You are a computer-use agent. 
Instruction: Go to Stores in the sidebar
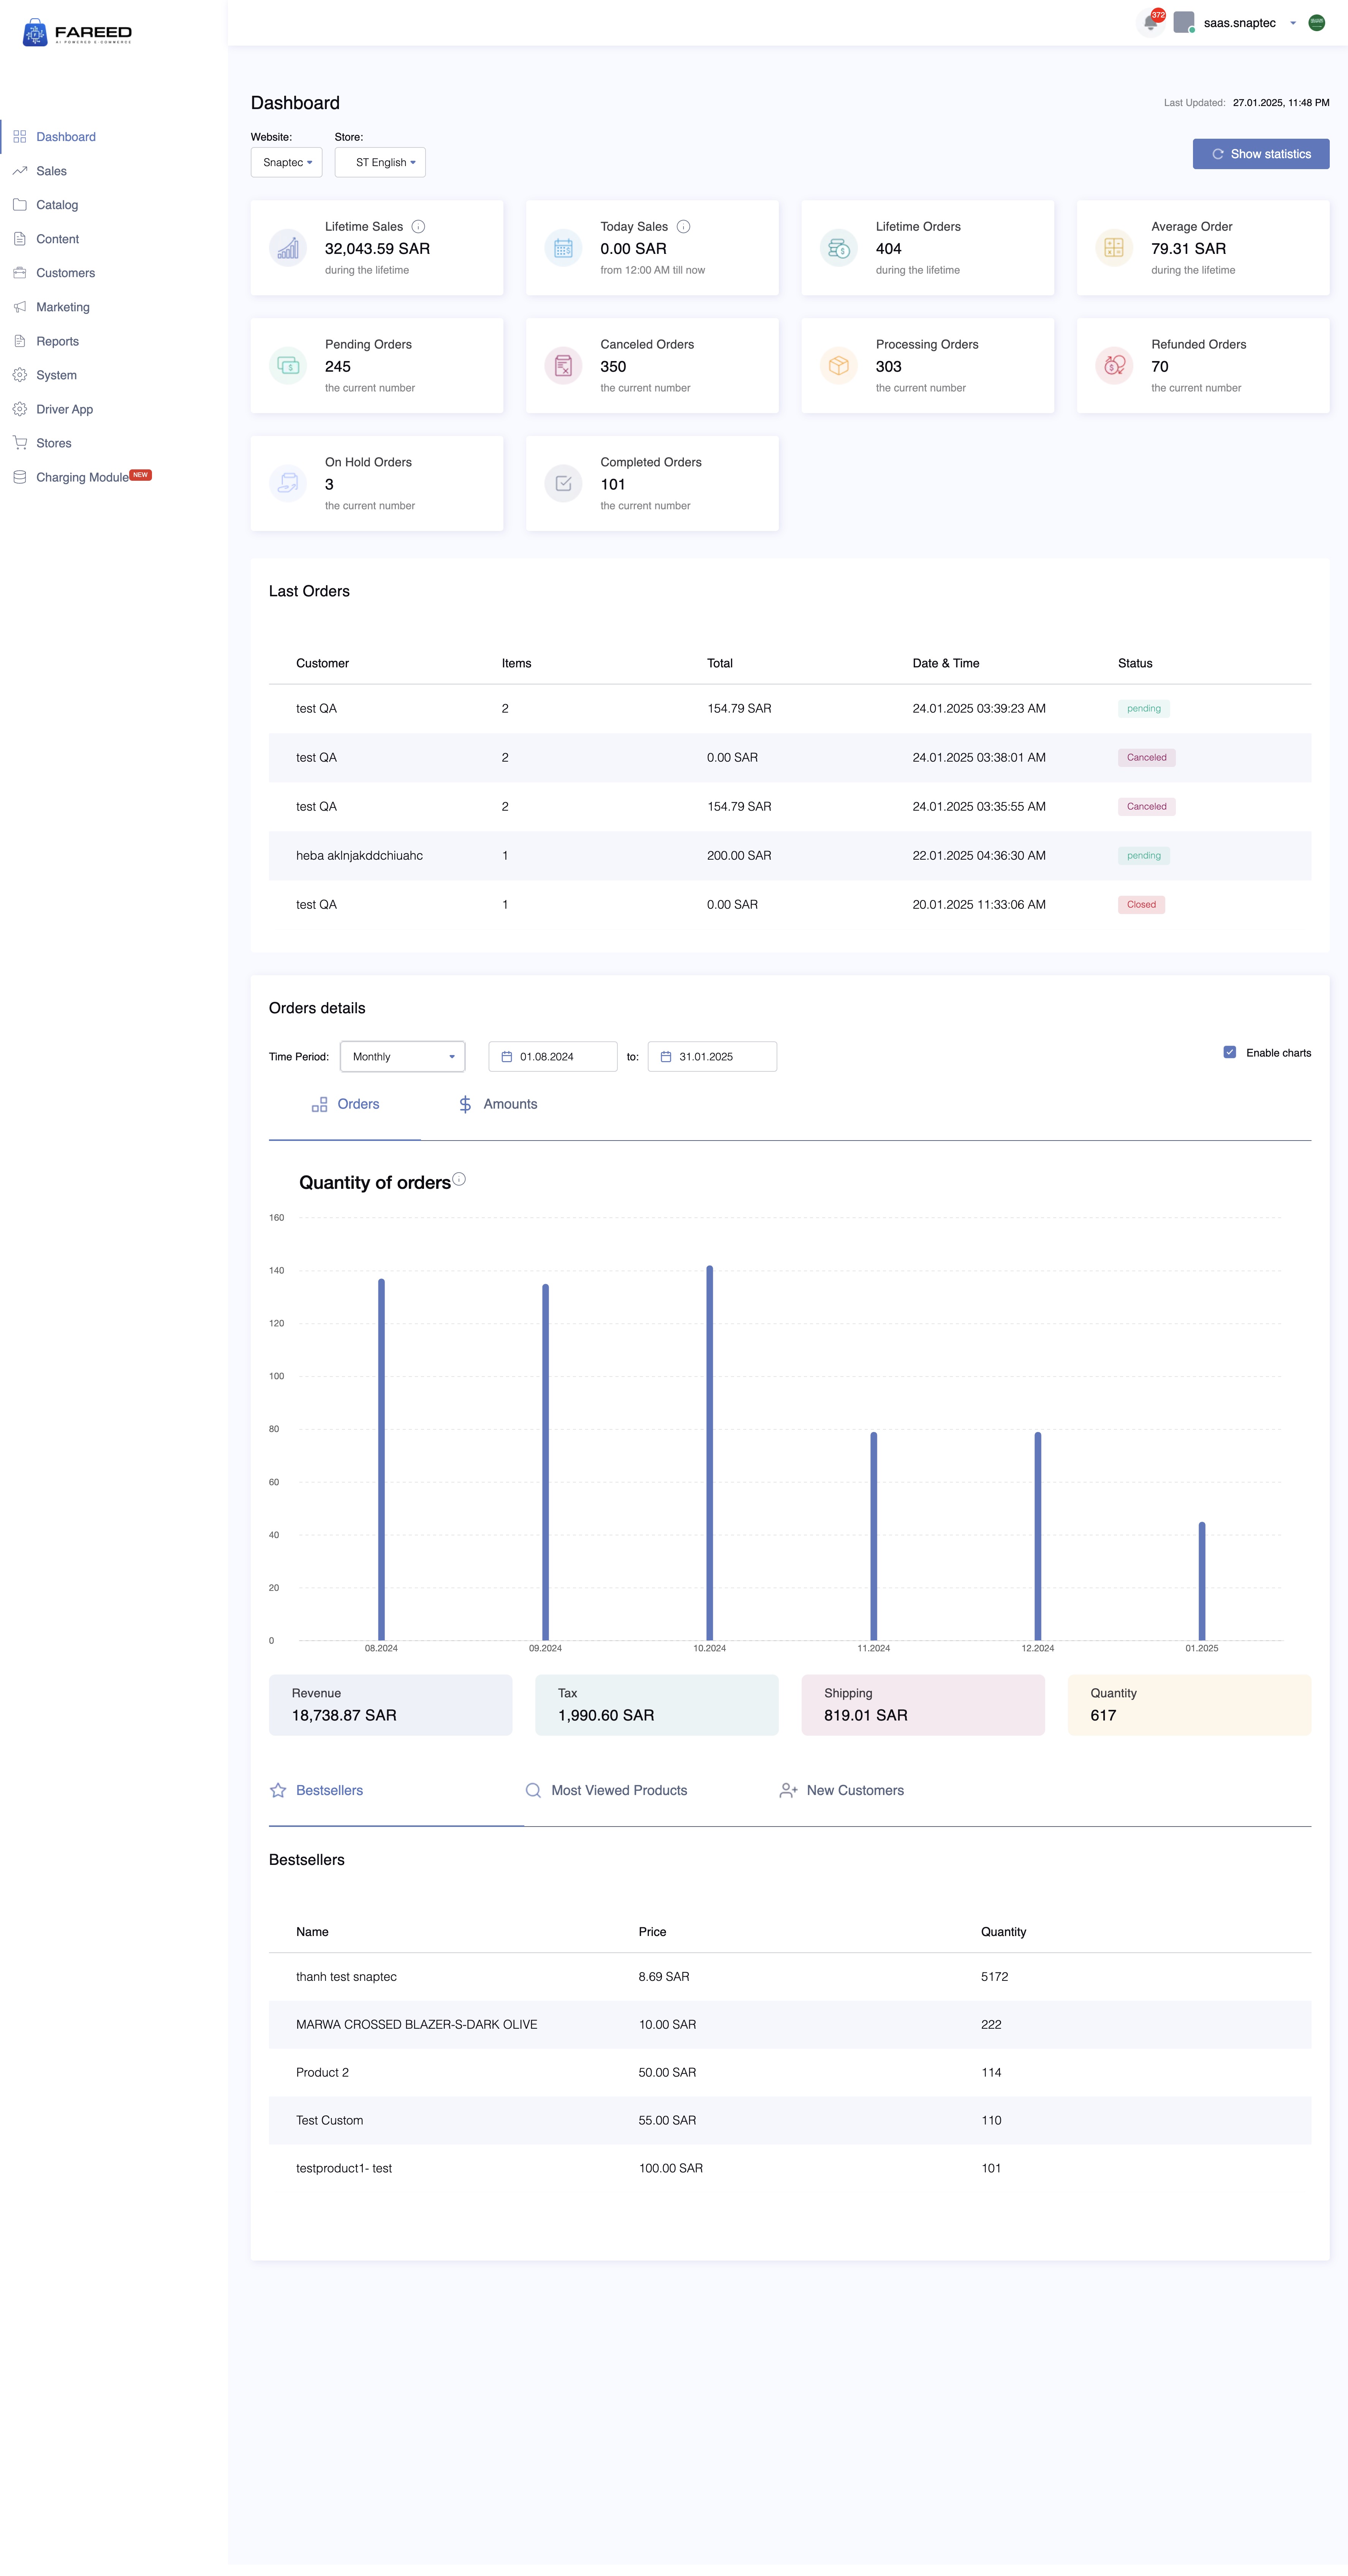coord(54,443)
